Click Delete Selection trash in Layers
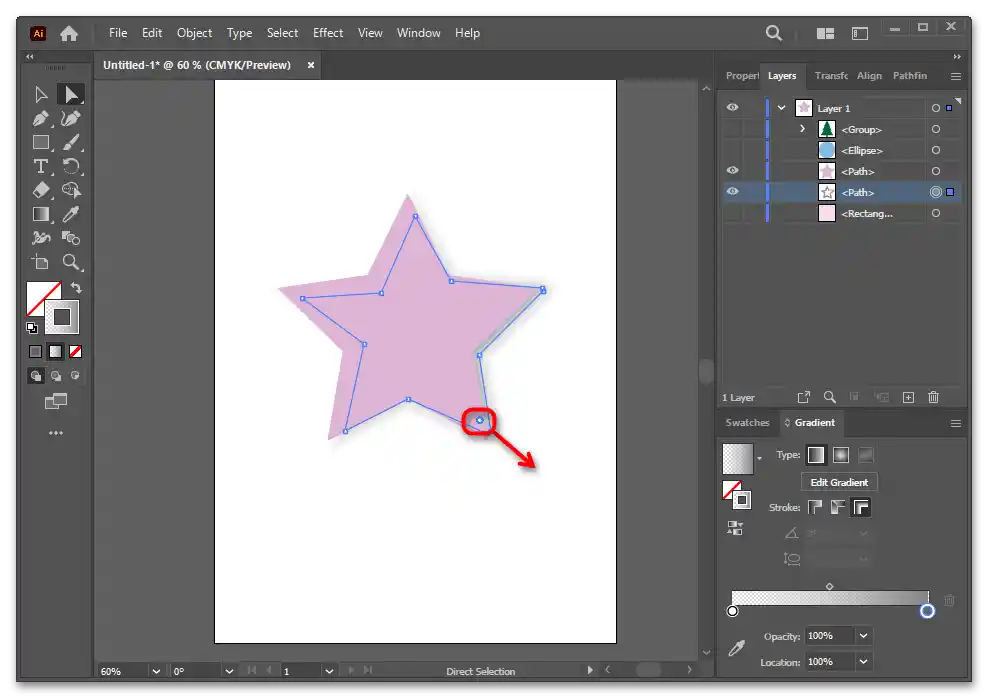Viewport: 988px width, 698px height. (933, 397)
